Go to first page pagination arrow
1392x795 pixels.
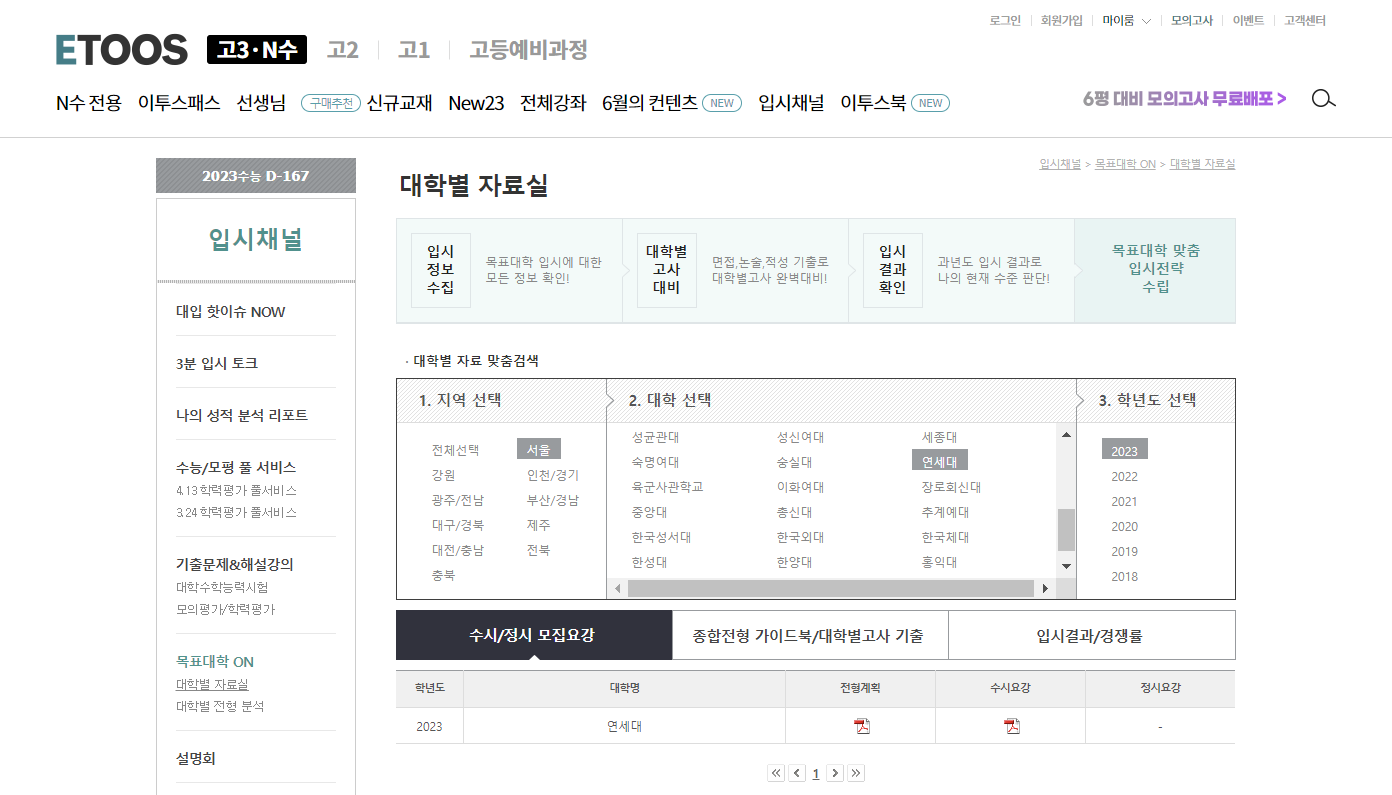click(x=776, y=773)
